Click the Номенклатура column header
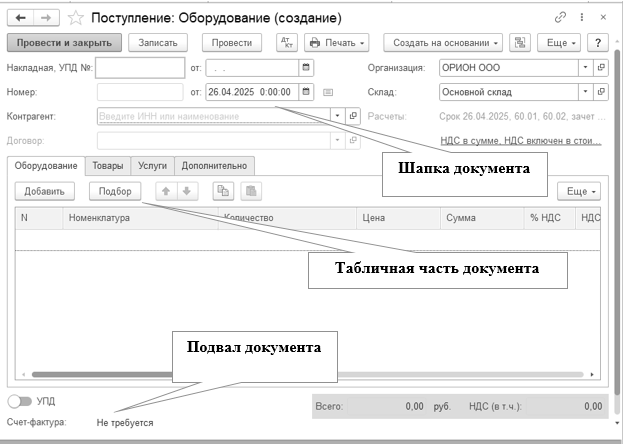625x444 pixels. tap(140, 218)
